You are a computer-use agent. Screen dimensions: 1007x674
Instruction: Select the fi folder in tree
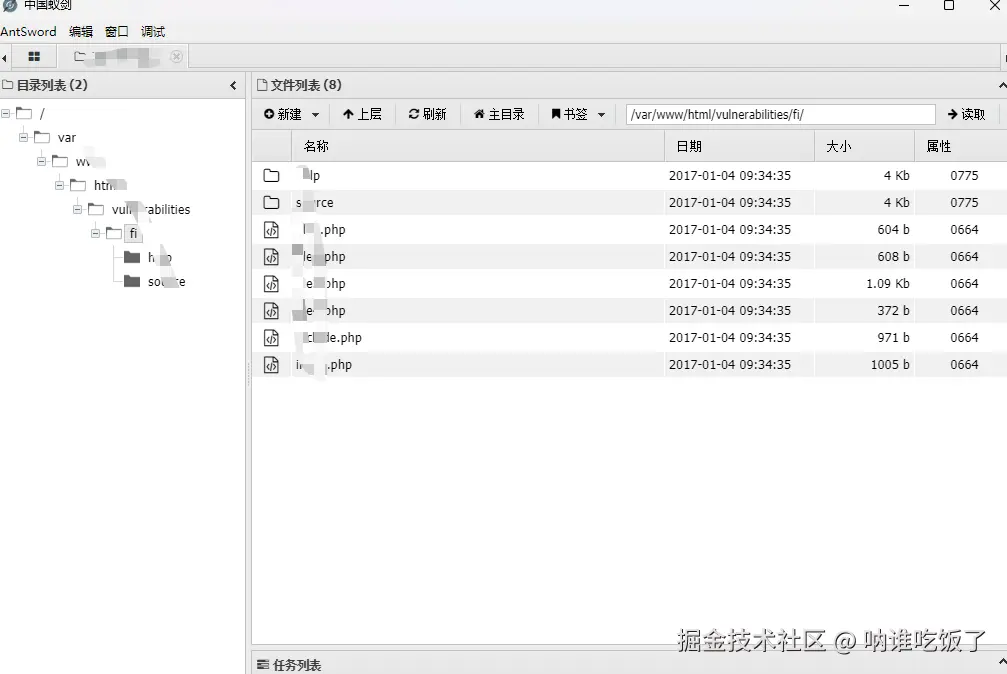pyautogui.click(x=114, y=233)
